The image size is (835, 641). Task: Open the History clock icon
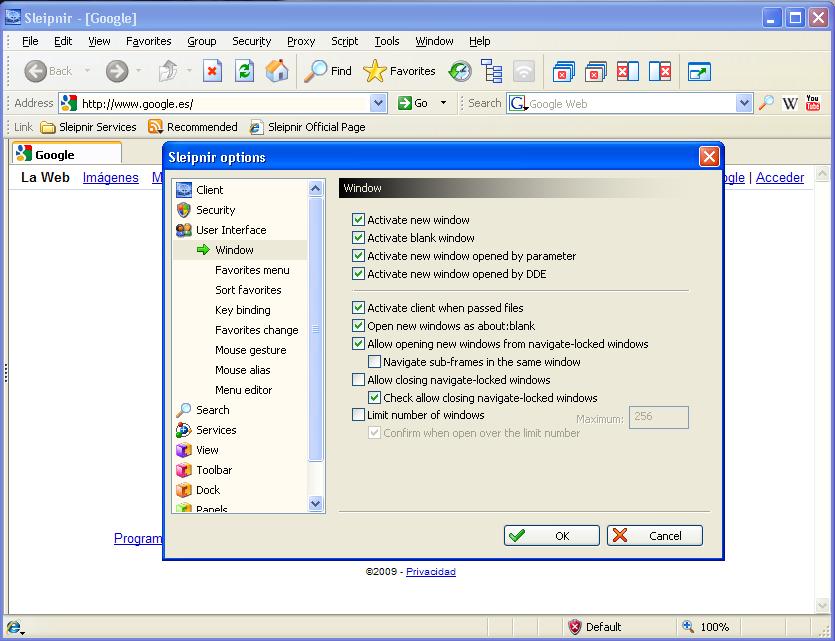pos(460,71)
